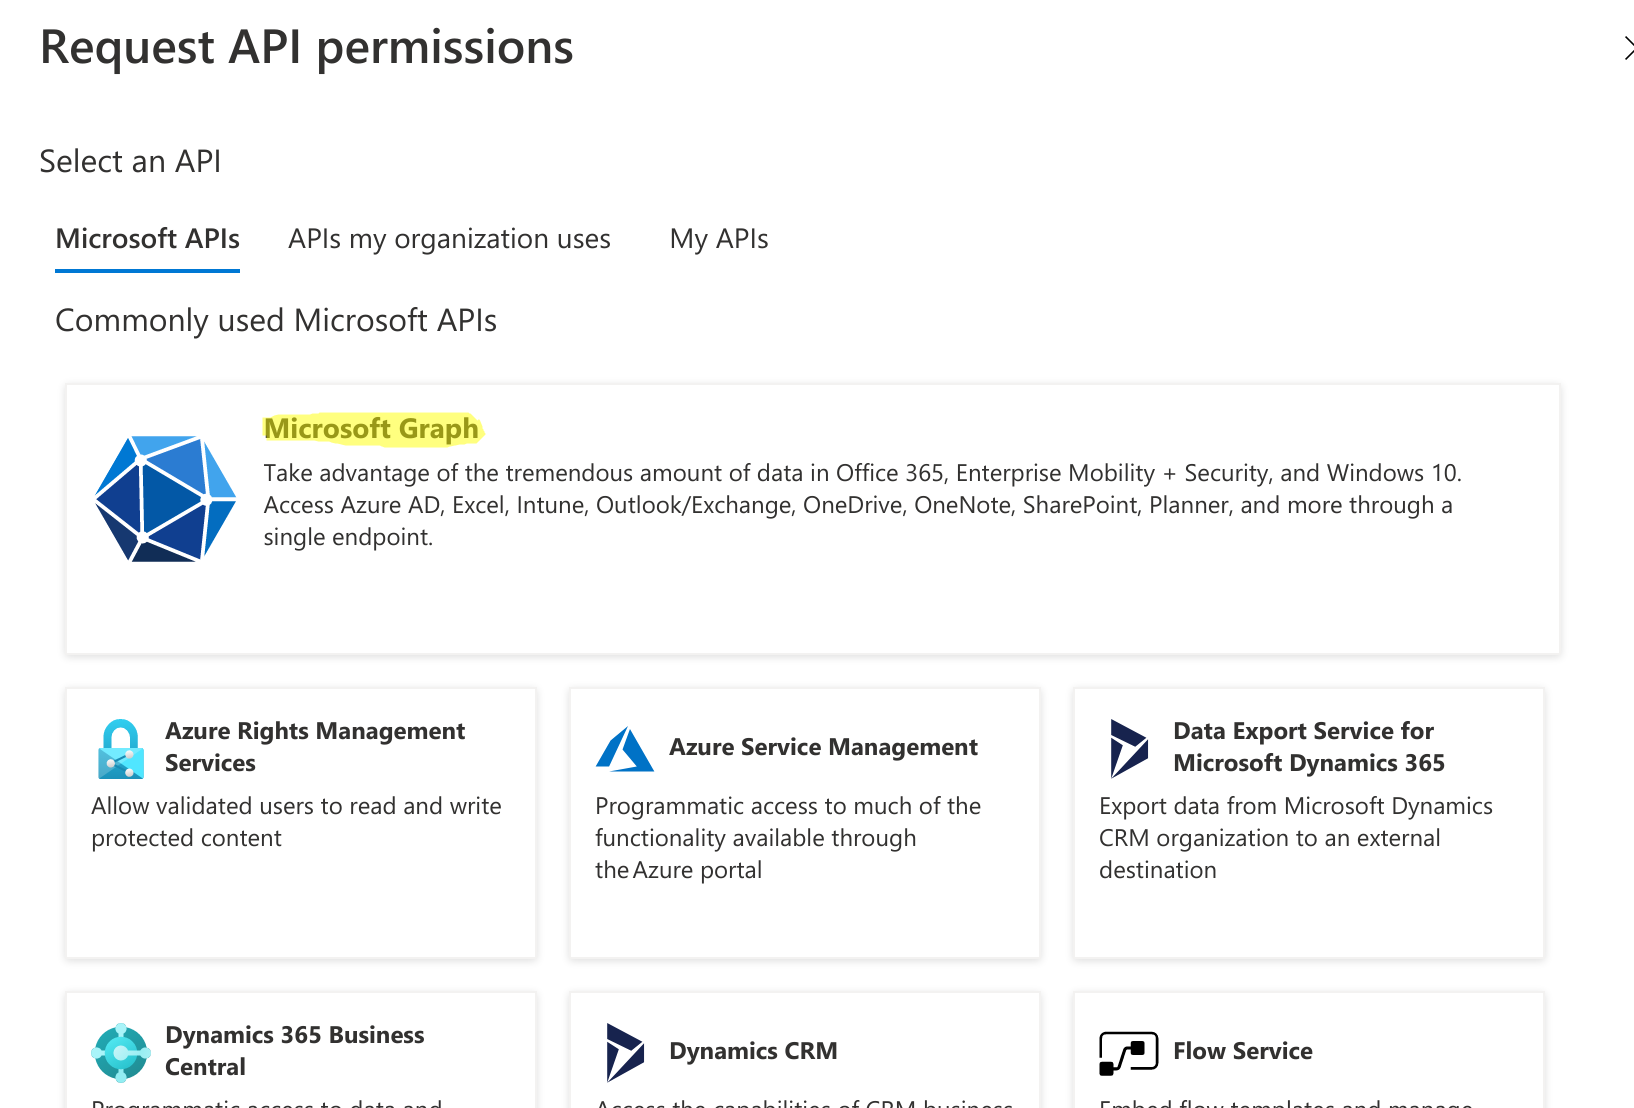The image size is (1634, 1108).
Task: Open the APIs my organization uses tab
Action: pyautogui.click(x=449, y=239)
